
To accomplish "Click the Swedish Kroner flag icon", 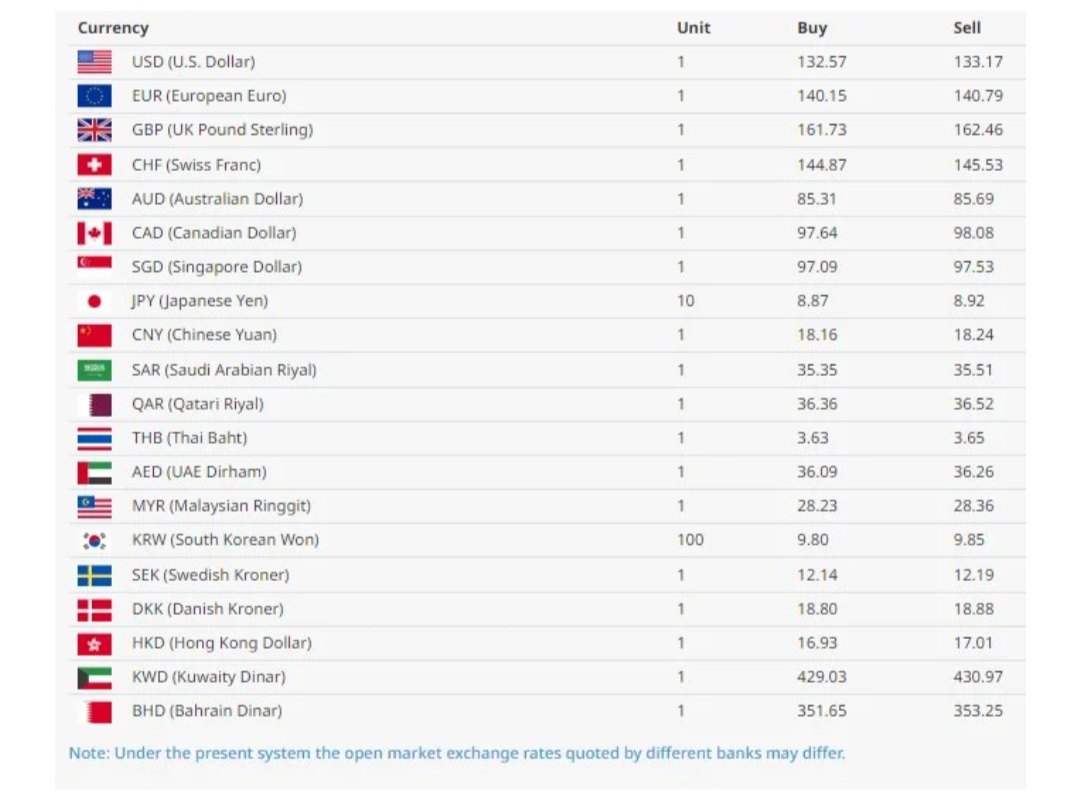I will [x=94, y=575].
